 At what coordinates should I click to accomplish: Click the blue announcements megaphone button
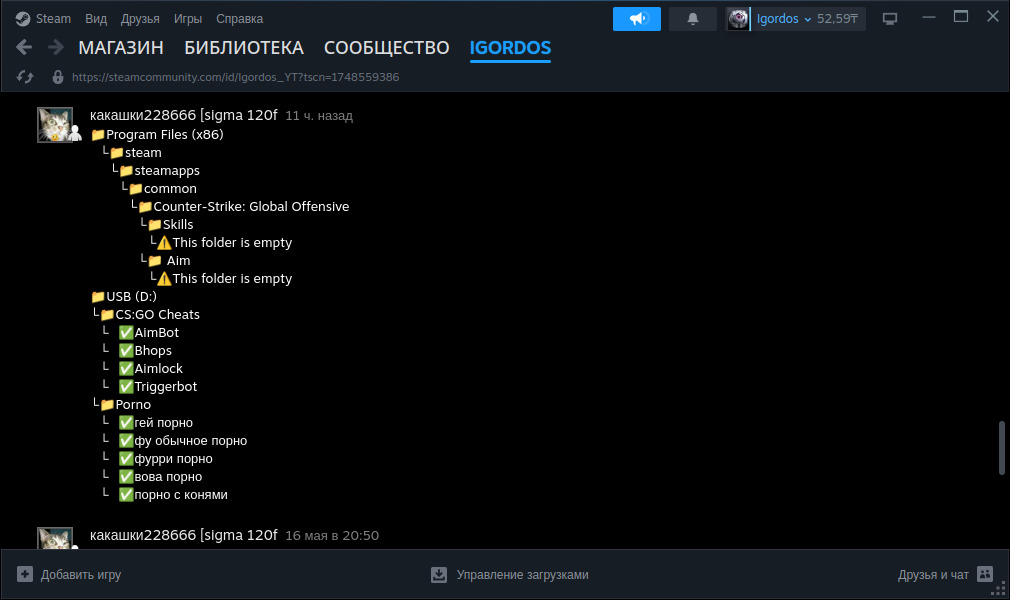click(636, 19)
